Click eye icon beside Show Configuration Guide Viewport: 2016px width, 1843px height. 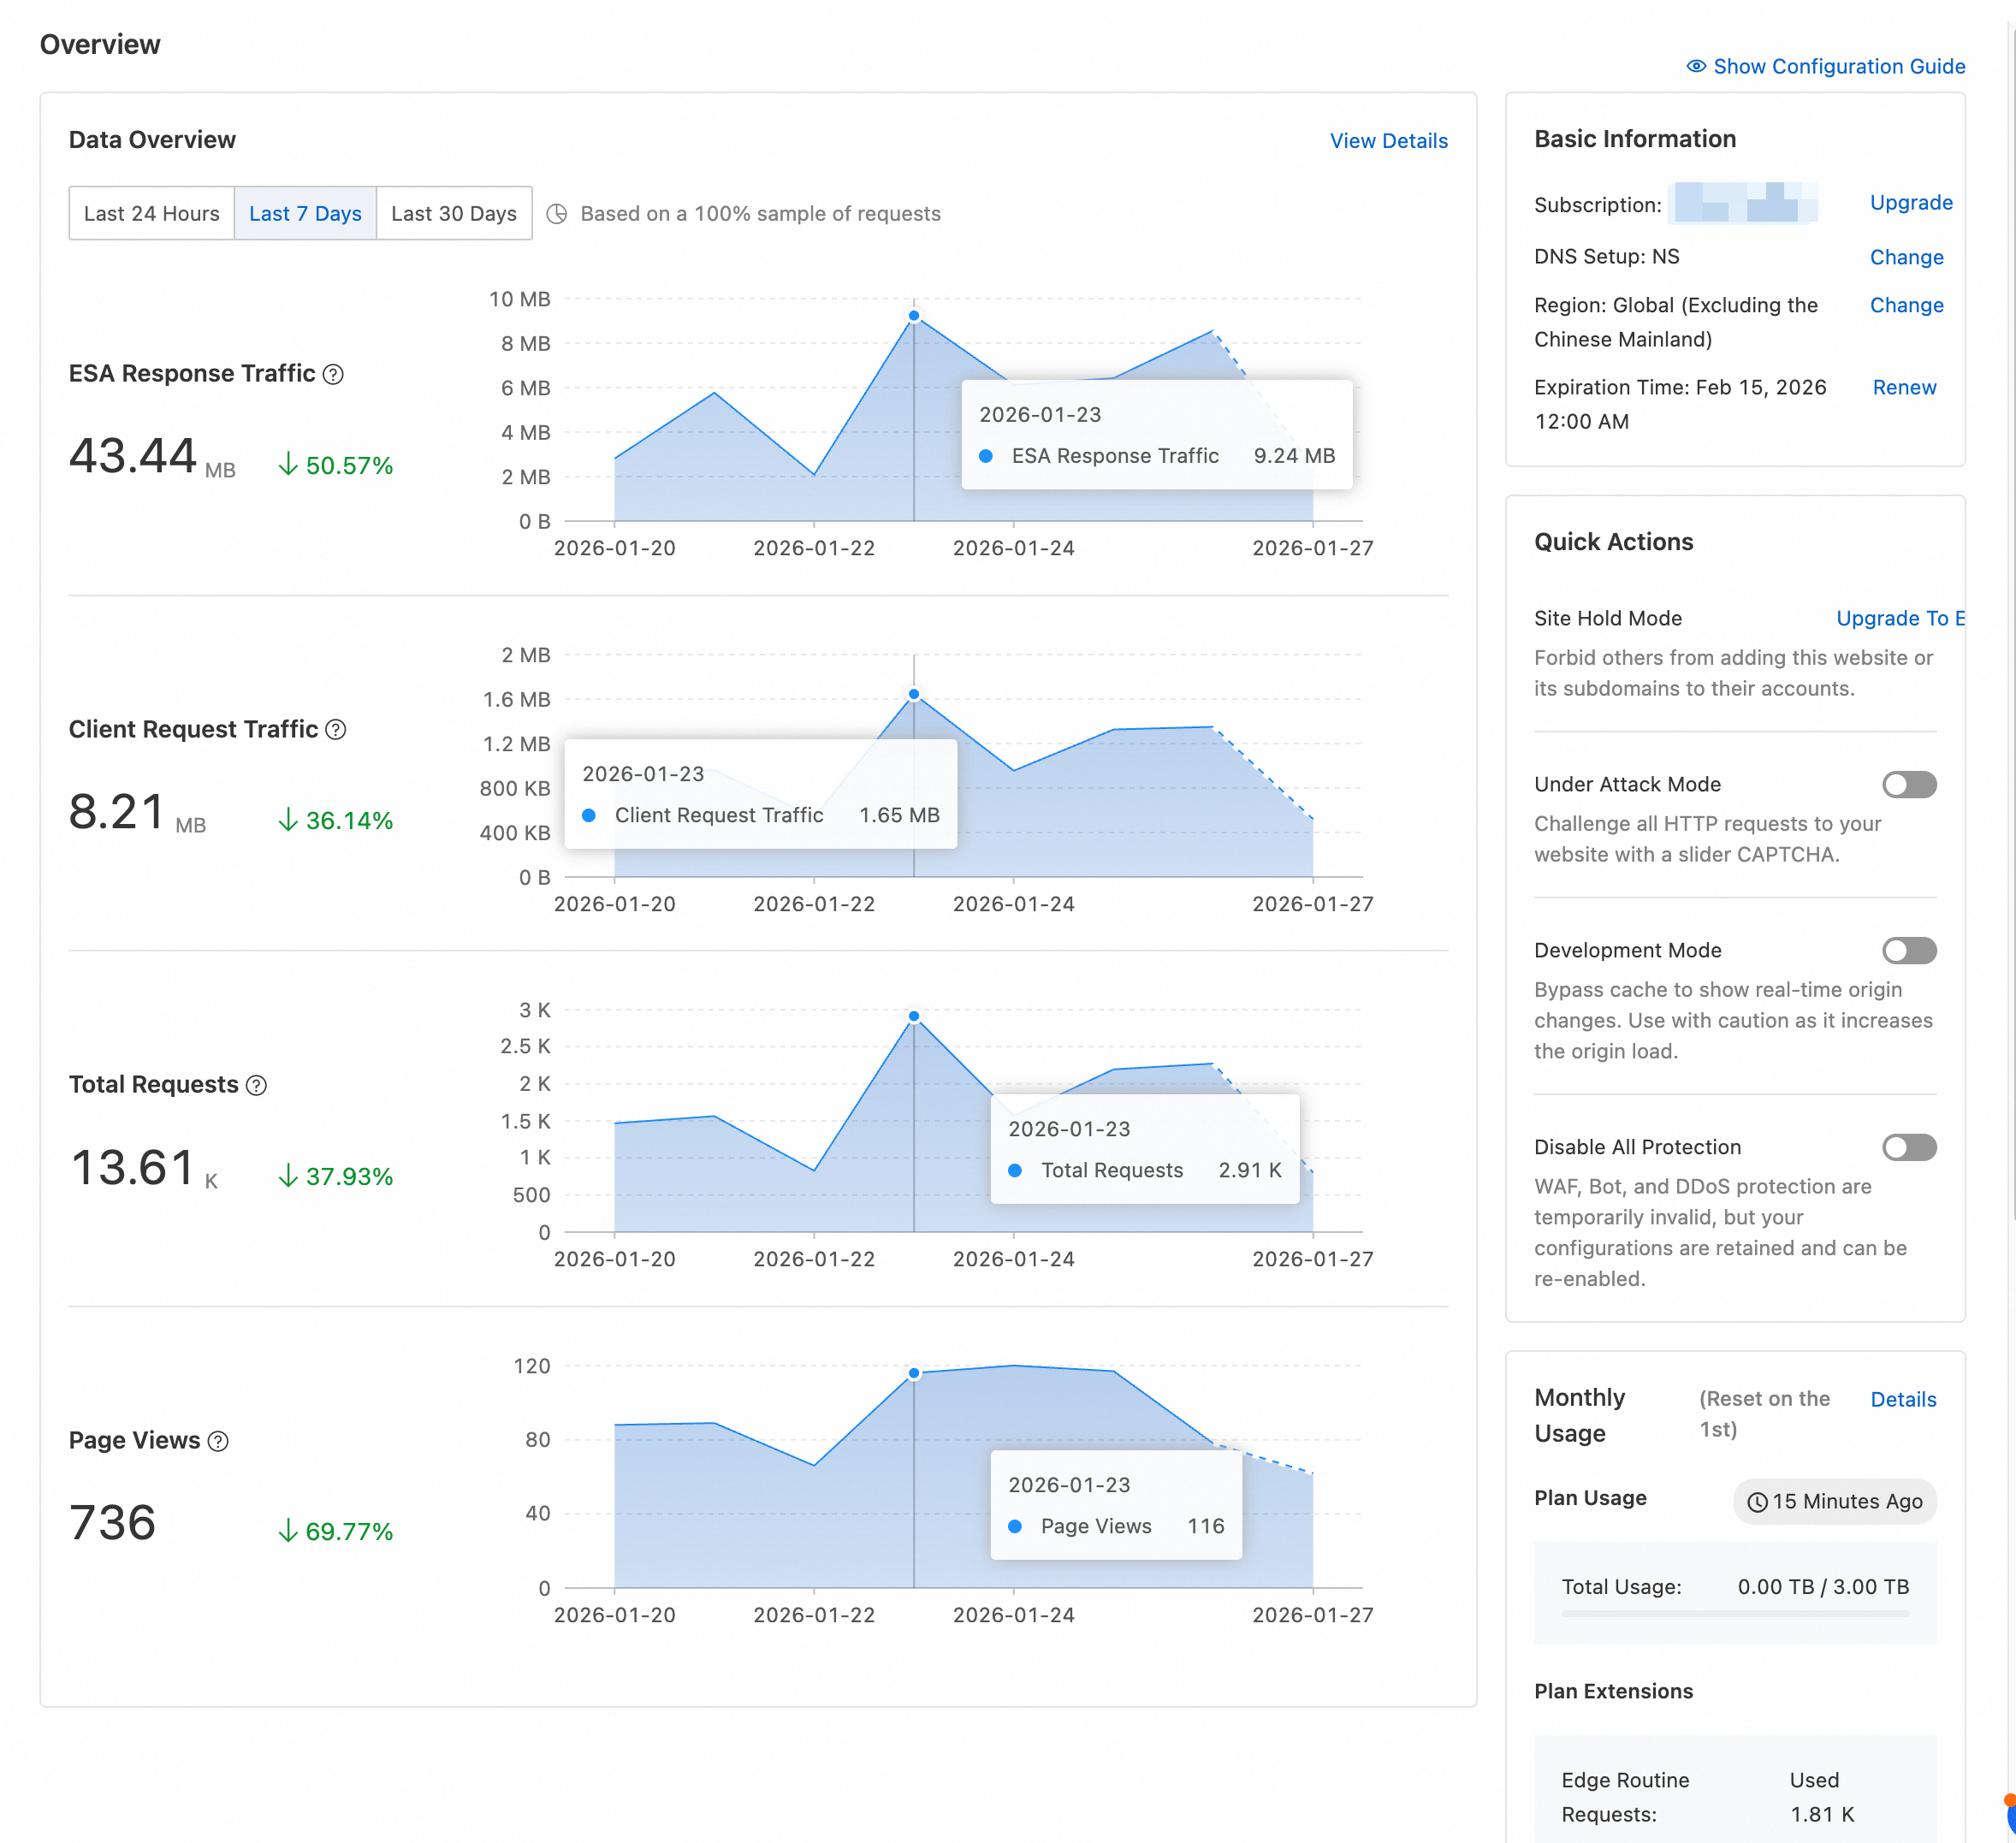(1696, 66)
